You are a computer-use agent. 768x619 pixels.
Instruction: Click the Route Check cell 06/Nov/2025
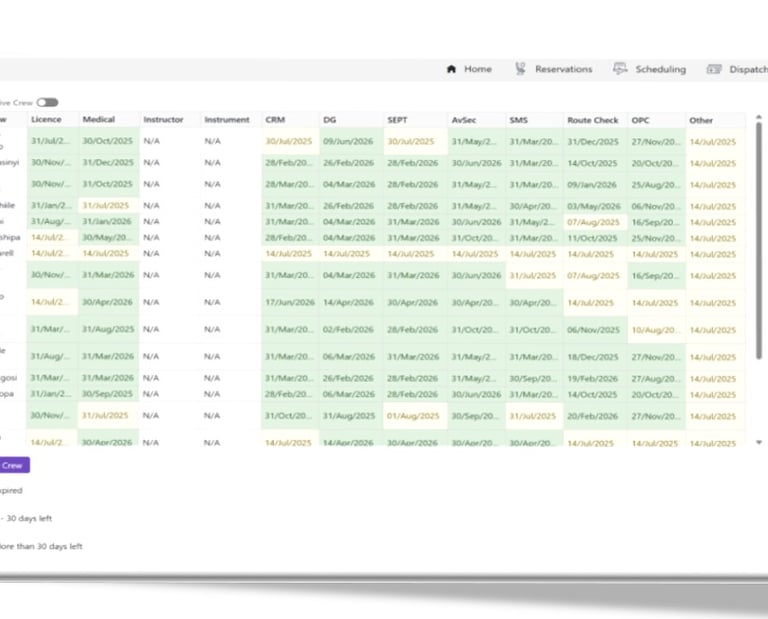[593, 330]
